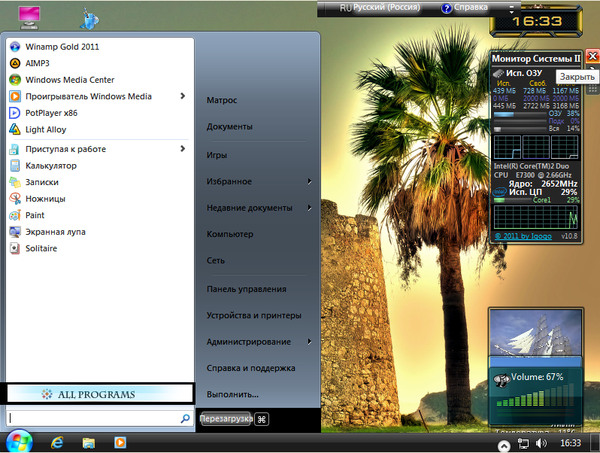This screenshot has width=600, height=453.
Task: Open Ножницы snipping tool
Action: 46,199
